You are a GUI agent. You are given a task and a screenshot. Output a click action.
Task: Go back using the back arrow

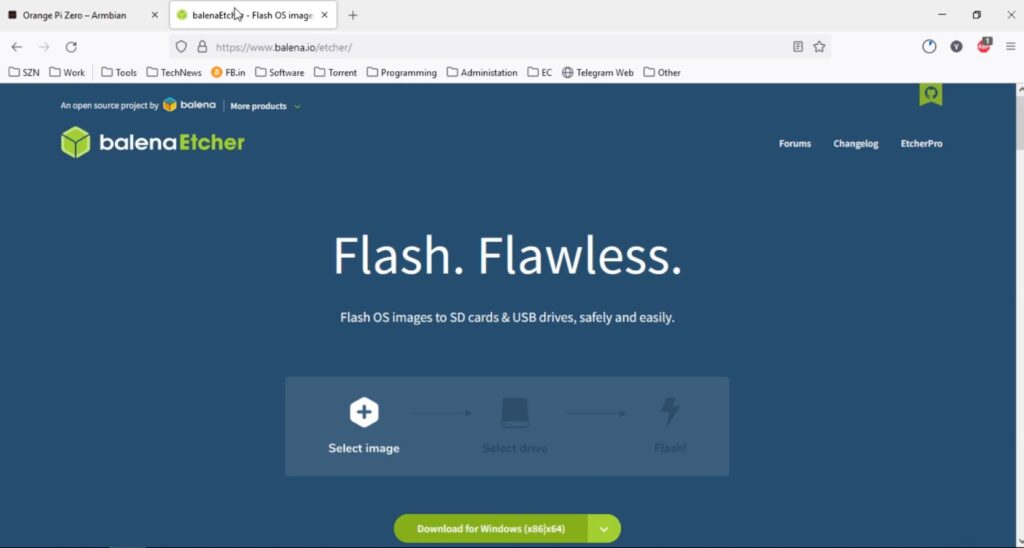coord(17,47)
